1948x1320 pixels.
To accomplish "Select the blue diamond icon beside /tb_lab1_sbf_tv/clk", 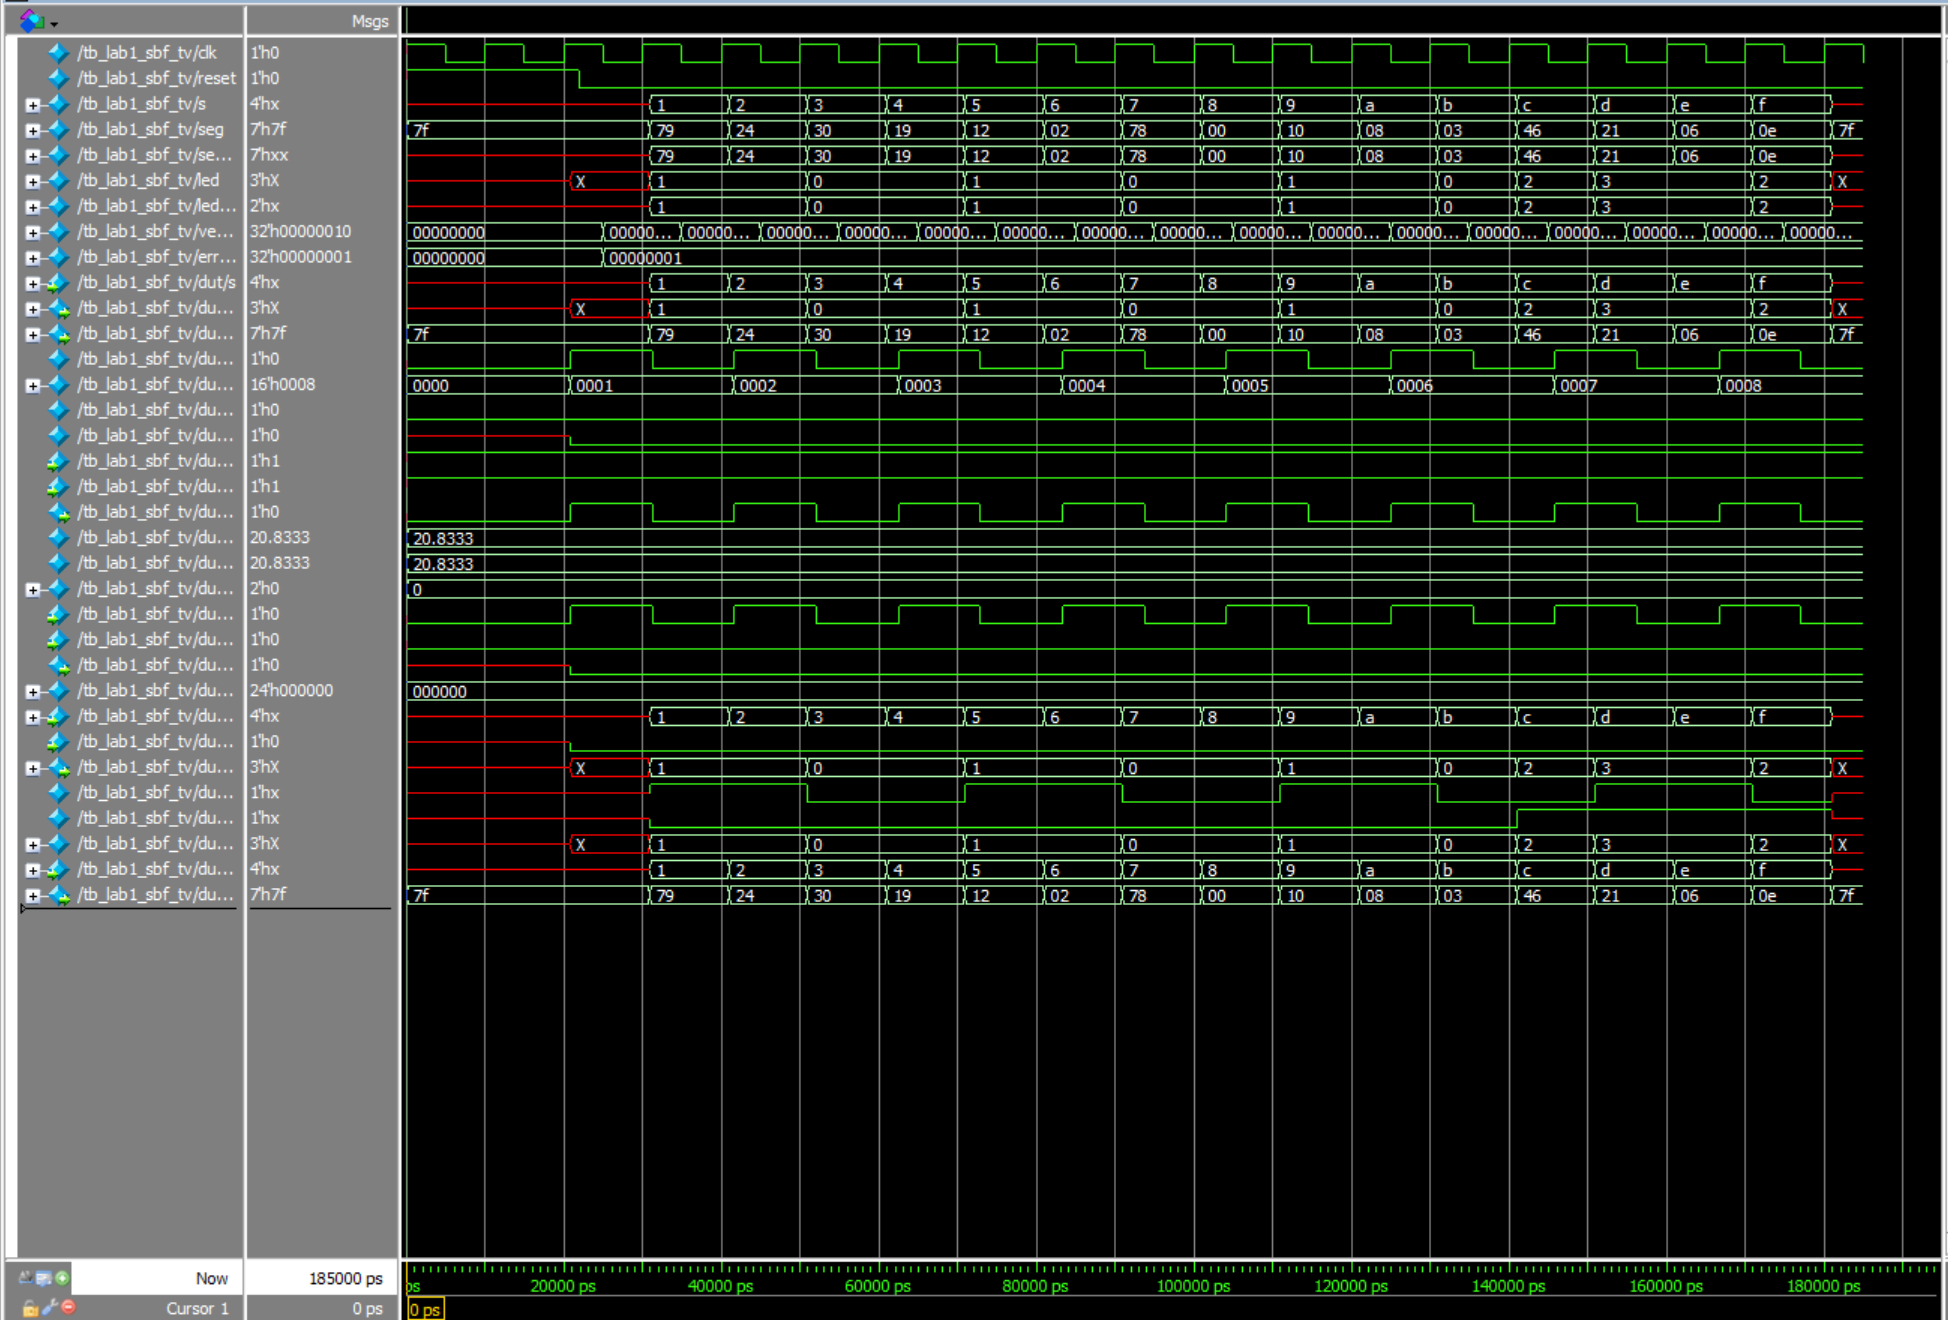I will [58, 52].
